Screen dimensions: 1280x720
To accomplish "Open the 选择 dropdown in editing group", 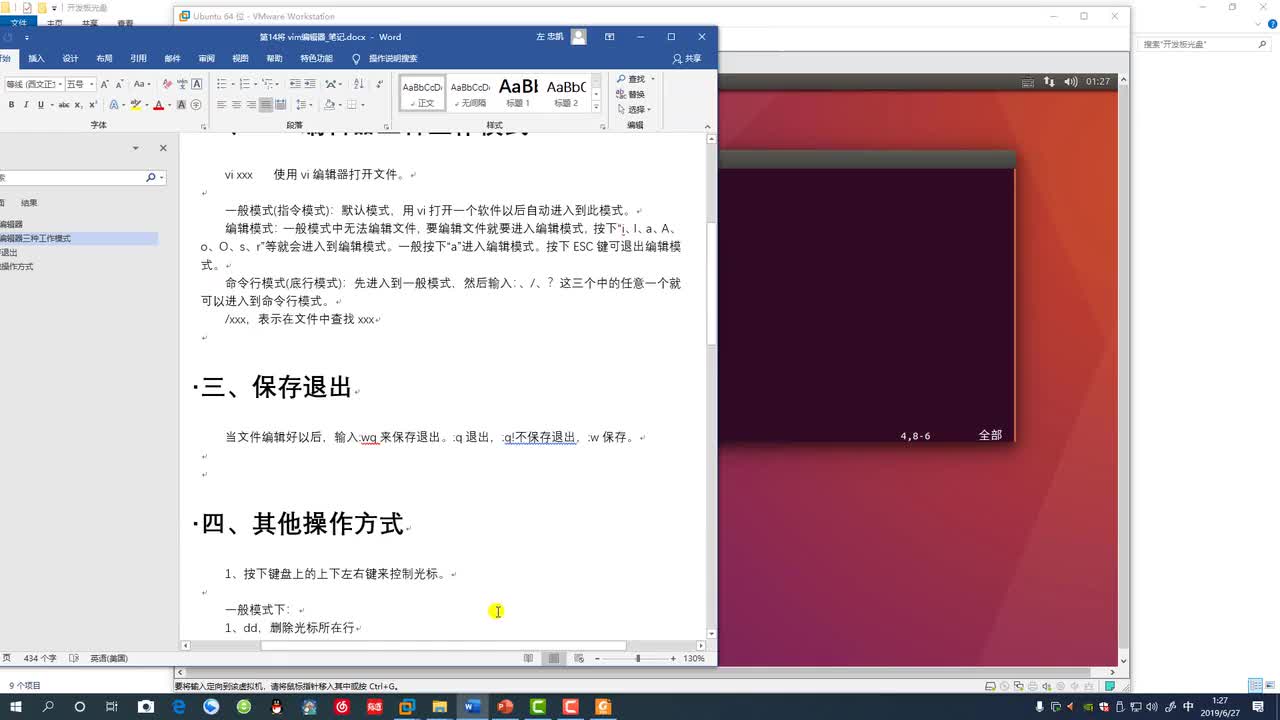I will coord(635,109).
